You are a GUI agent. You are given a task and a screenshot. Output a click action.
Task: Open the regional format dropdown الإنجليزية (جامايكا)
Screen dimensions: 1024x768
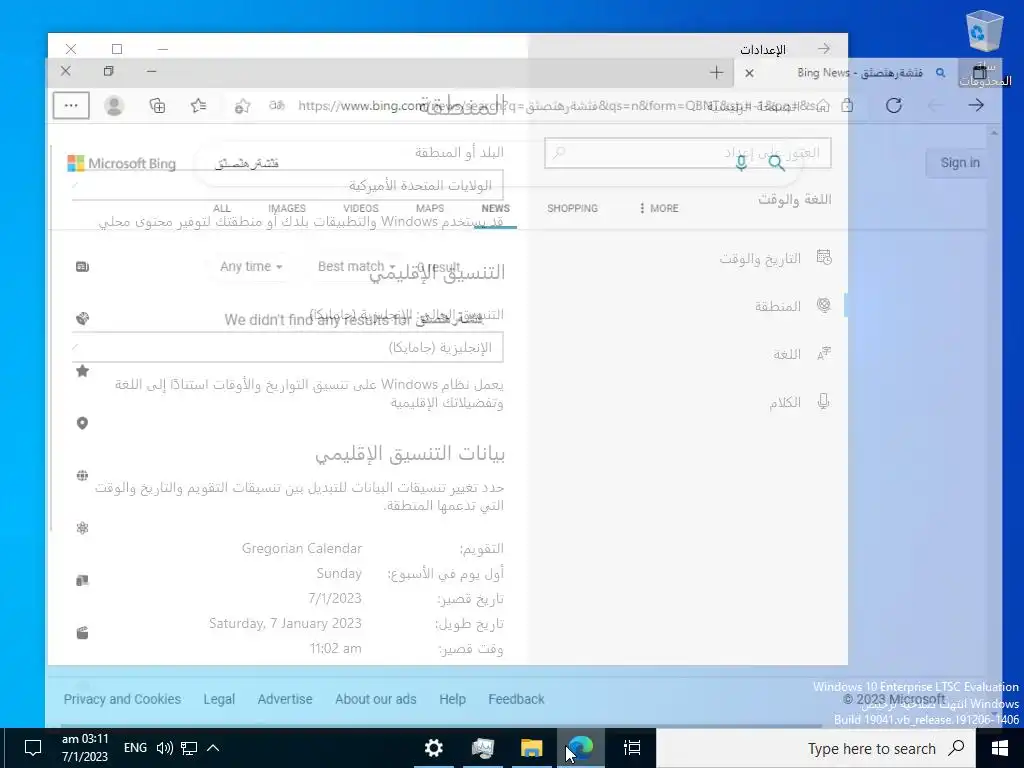tap(287, 347)
